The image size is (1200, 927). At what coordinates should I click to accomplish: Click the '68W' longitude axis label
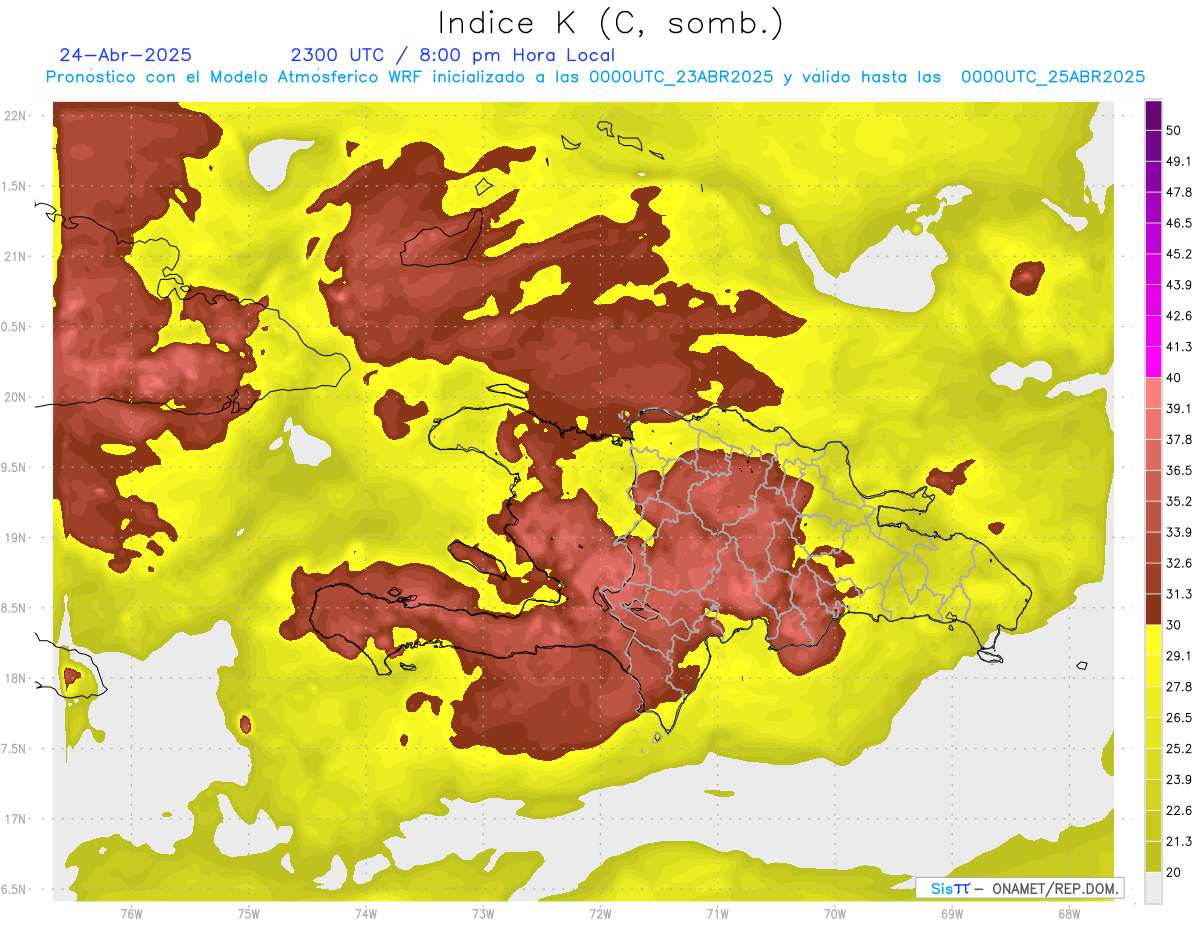(1068, 913)
